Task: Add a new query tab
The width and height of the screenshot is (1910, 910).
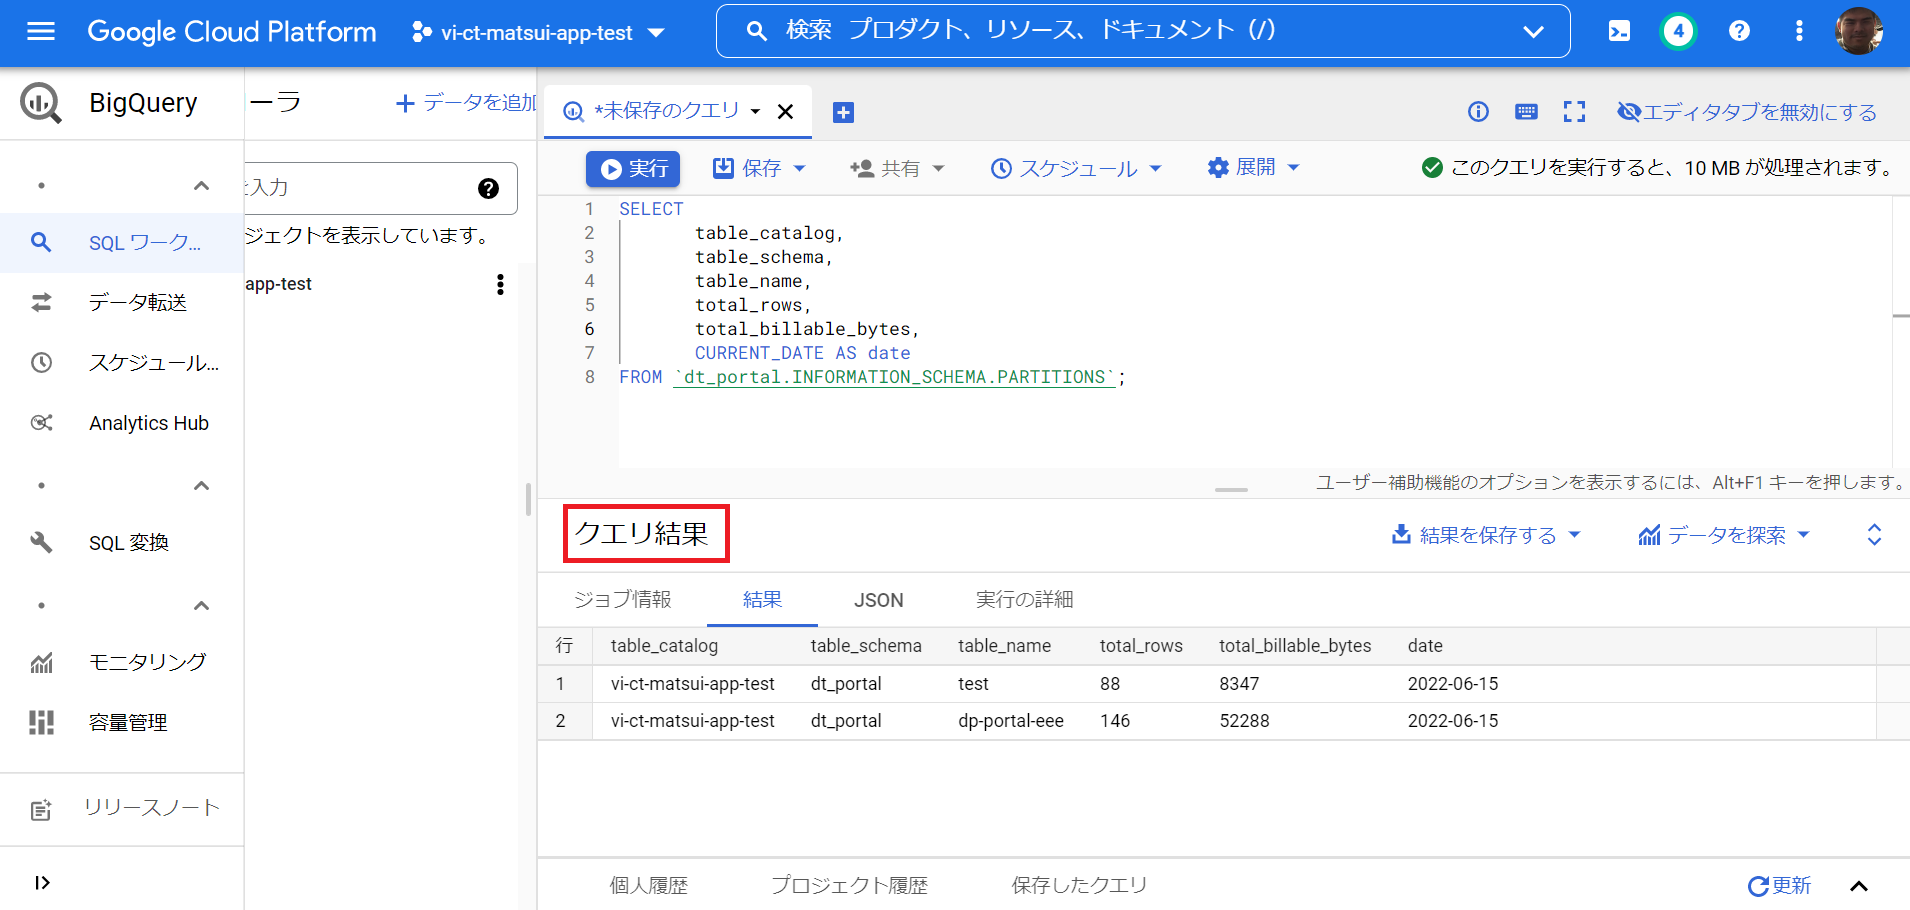Action: click(843, 112)
